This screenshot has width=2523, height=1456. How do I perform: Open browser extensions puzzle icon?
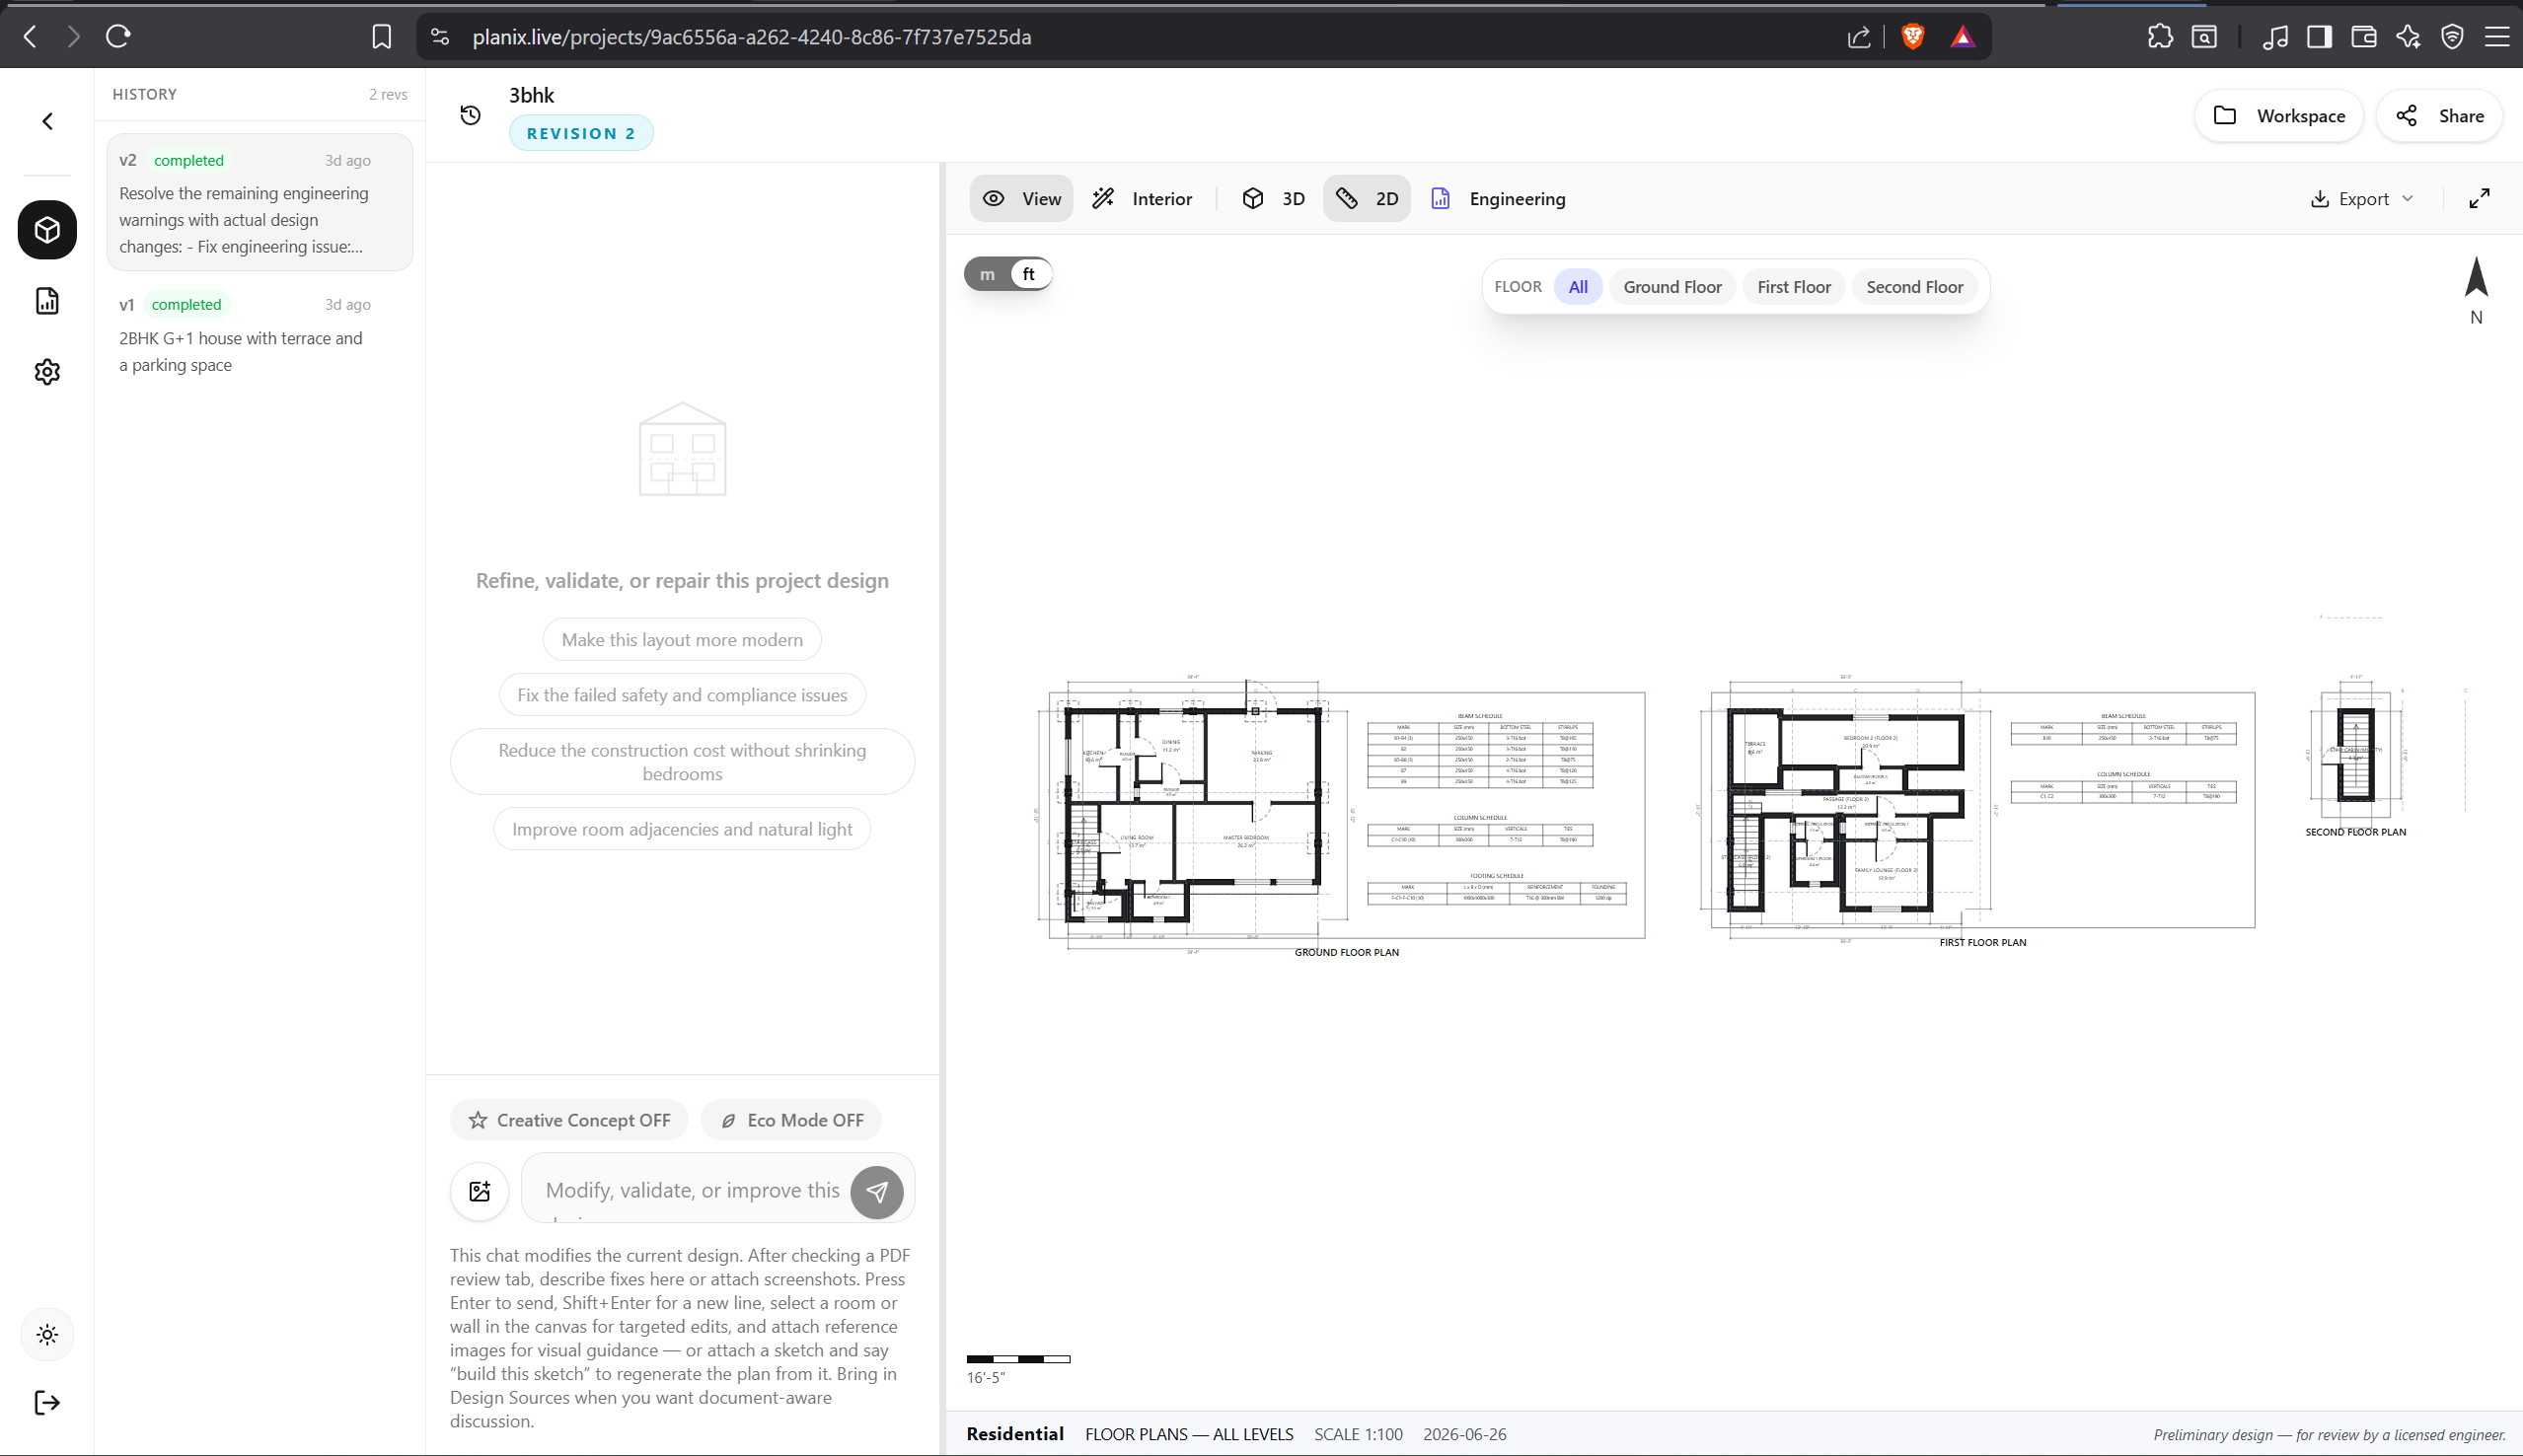tap(2160, 37)
